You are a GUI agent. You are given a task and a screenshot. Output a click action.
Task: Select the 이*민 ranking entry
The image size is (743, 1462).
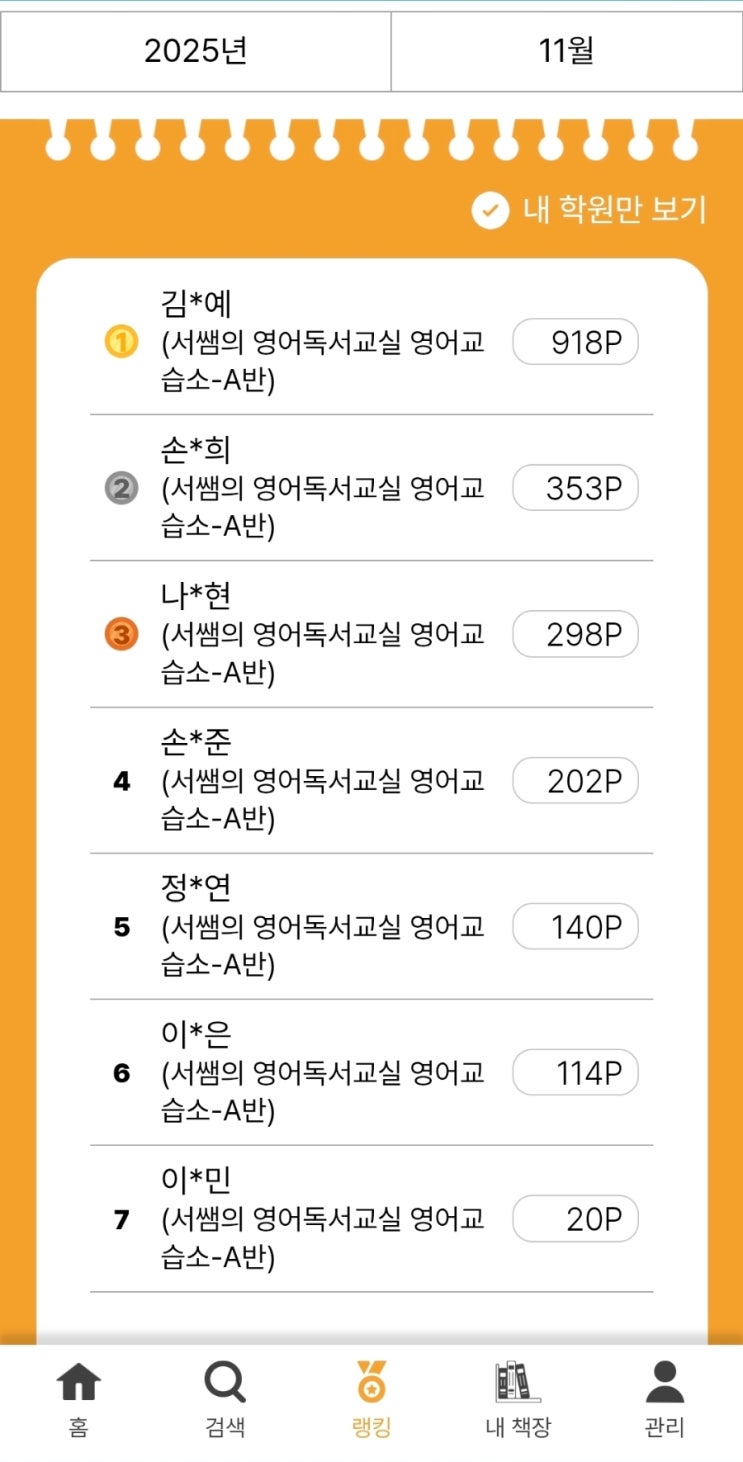coord(320,1219)
